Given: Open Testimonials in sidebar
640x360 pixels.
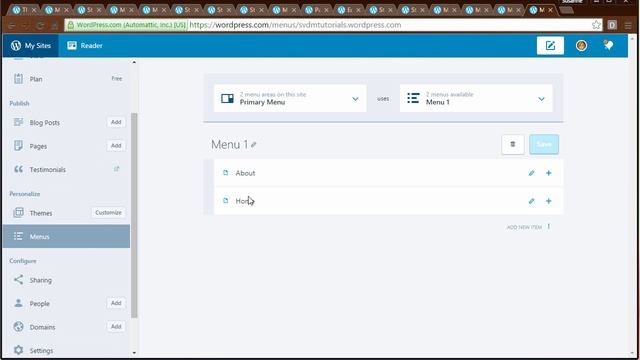Looking at the screenshot, I should click(x=47, y=169).
